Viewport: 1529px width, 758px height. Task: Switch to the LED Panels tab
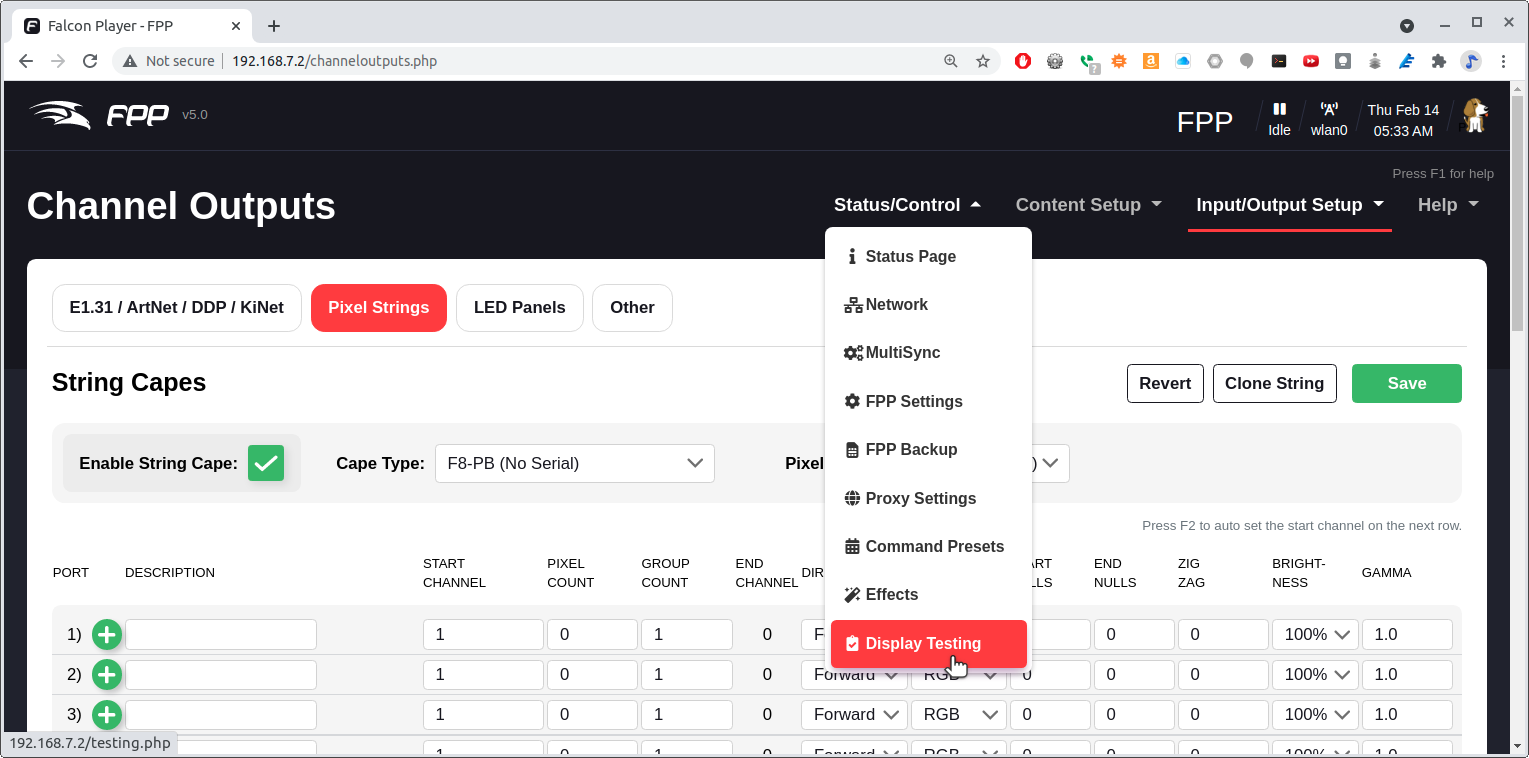pos(519,308)
